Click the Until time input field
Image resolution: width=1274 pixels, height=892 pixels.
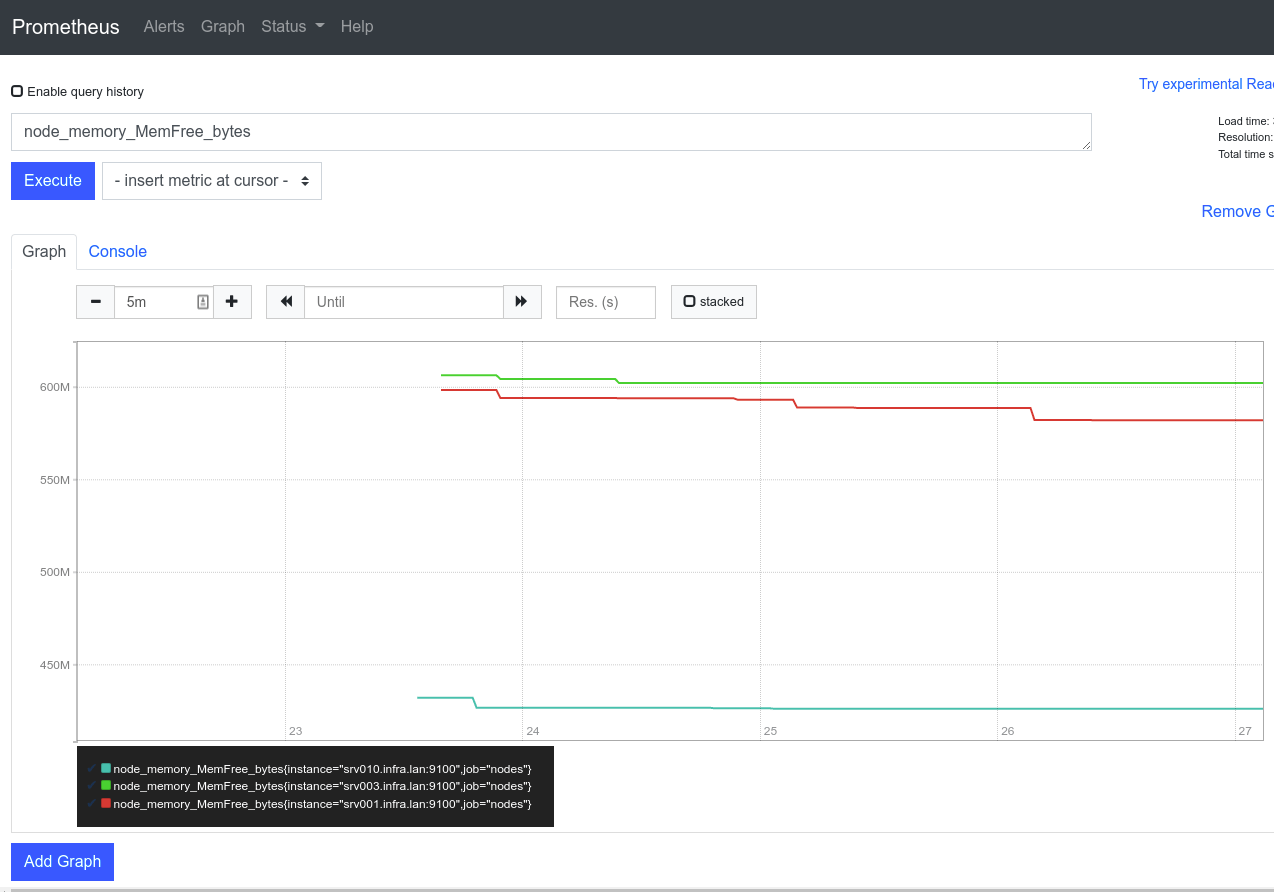404,301
